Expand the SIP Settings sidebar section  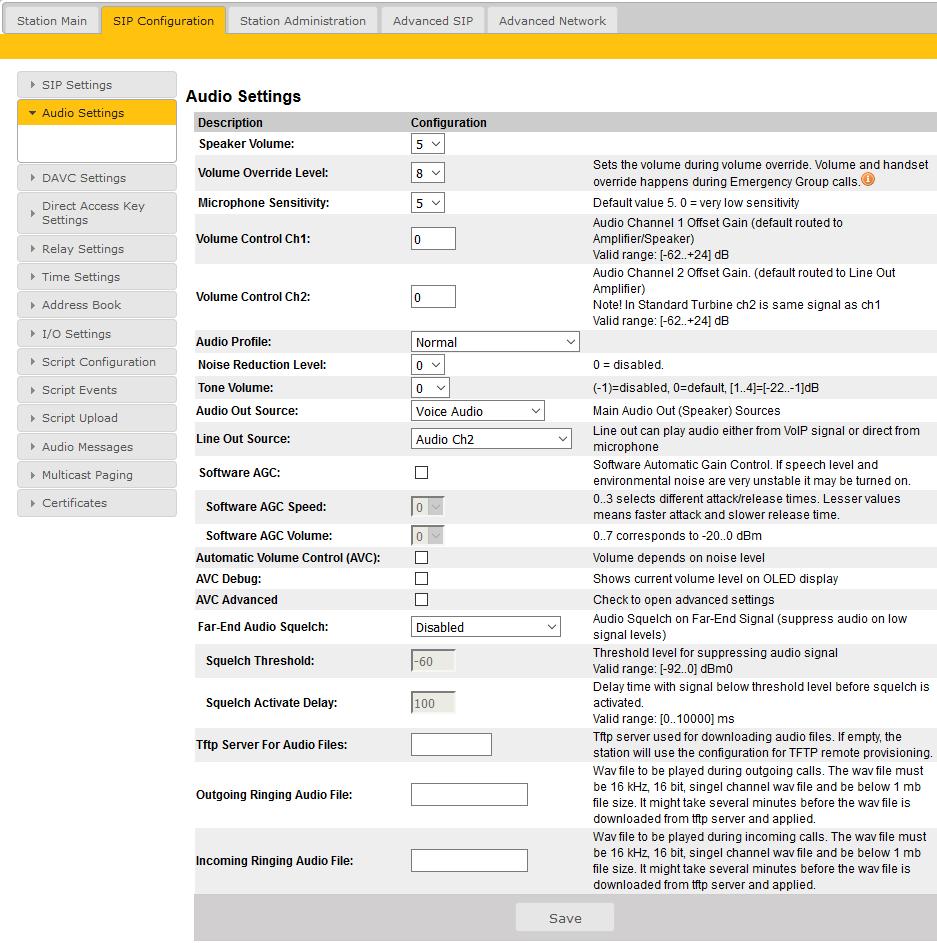coord(97,85)
